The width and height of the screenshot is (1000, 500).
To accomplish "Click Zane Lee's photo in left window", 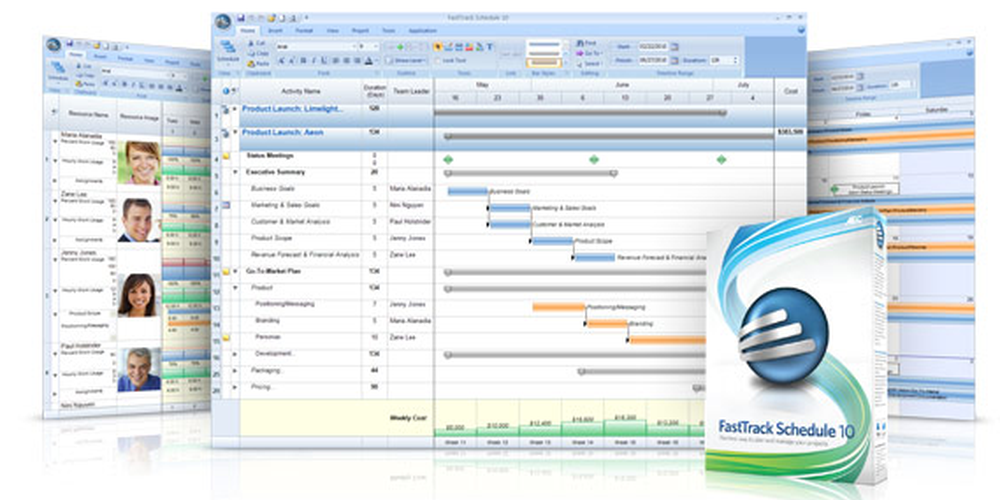I will pos(139,219).
